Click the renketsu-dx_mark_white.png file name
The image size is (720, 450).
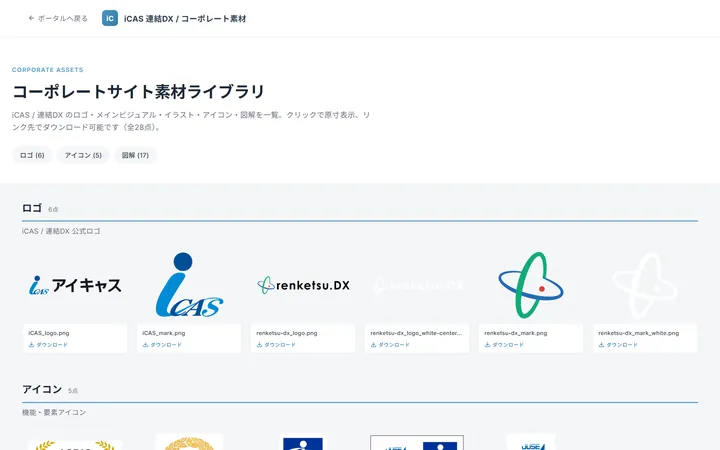[x=639, y=333]
